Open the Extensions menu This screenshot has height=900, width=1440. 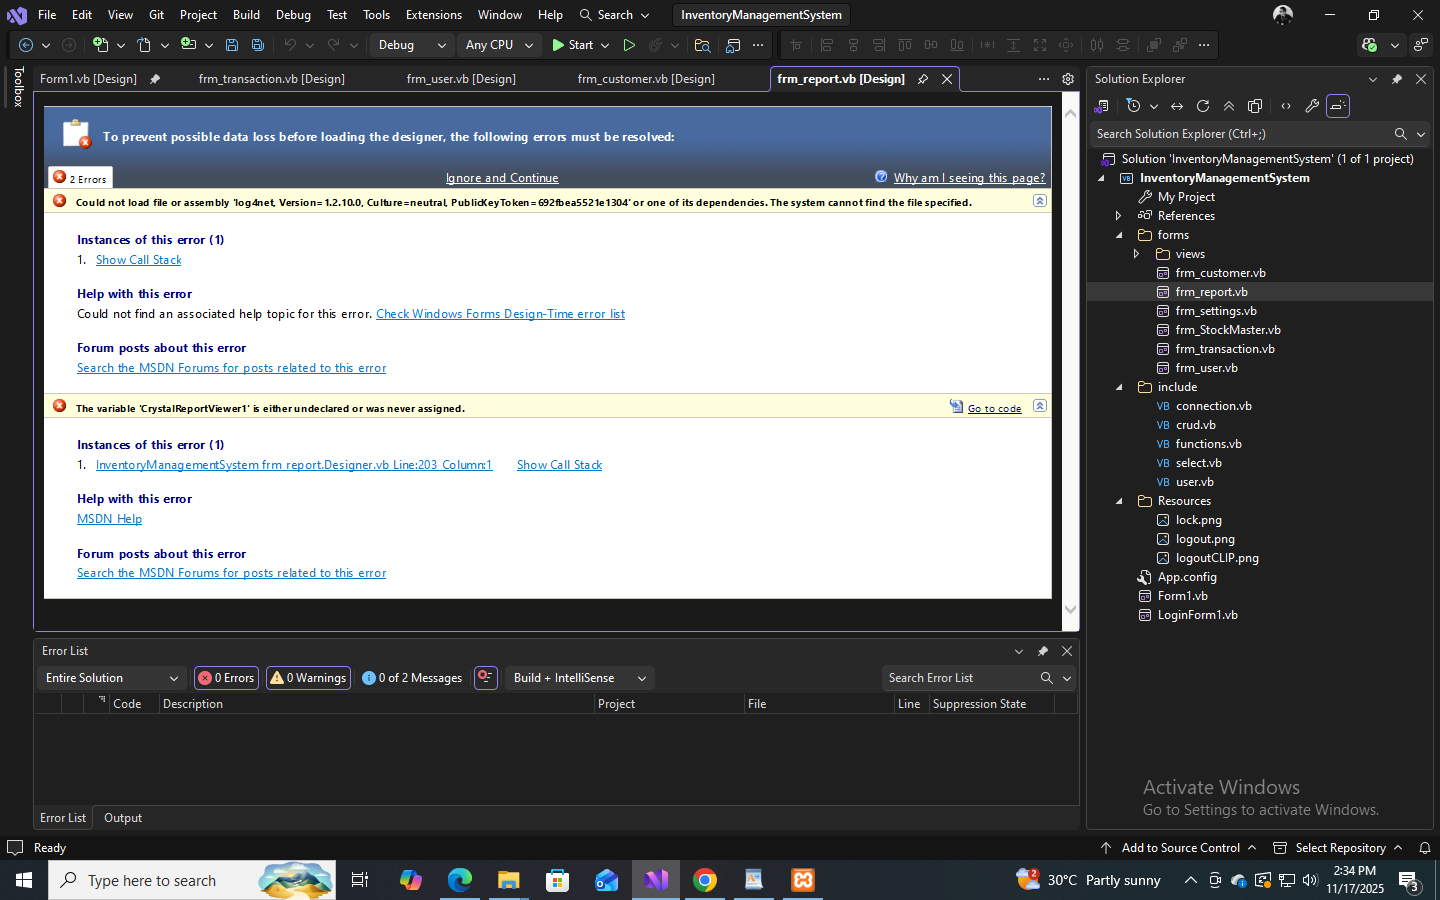(434, 15)
